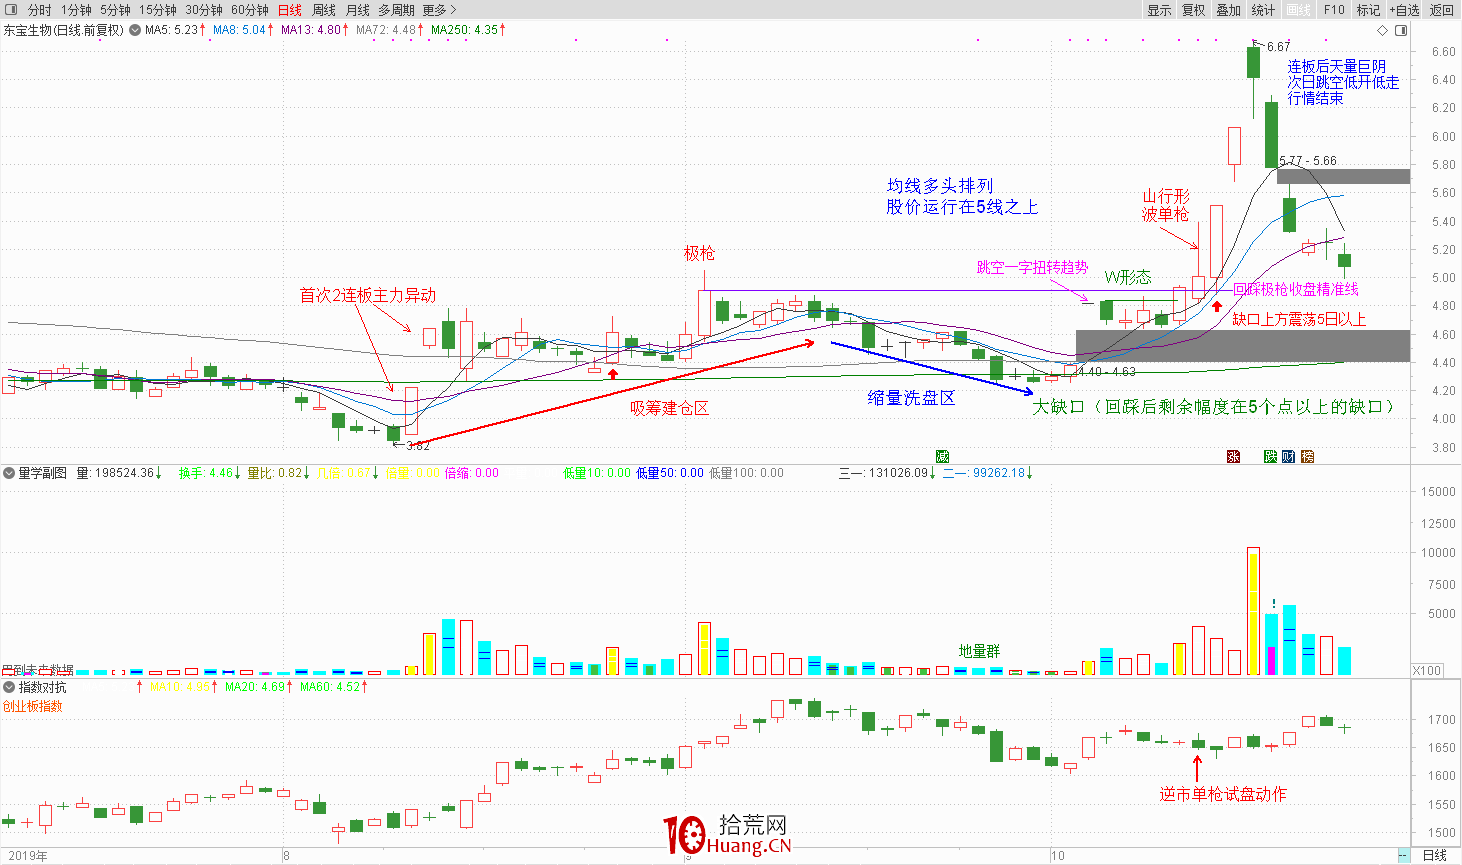1462x865 pixels.
Task: Click the 日线 label at bottom-right
Action: [x=1435, y=856]
